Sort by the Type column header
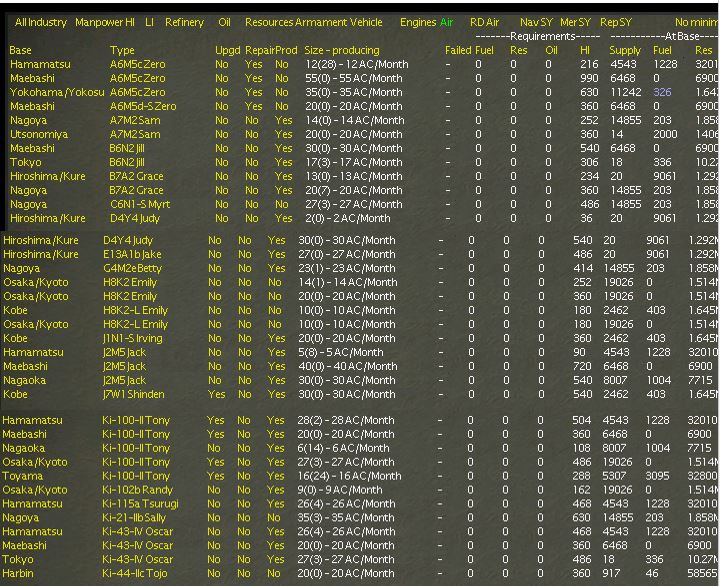This screenshot has width=720, height=586. click(122, 50)
